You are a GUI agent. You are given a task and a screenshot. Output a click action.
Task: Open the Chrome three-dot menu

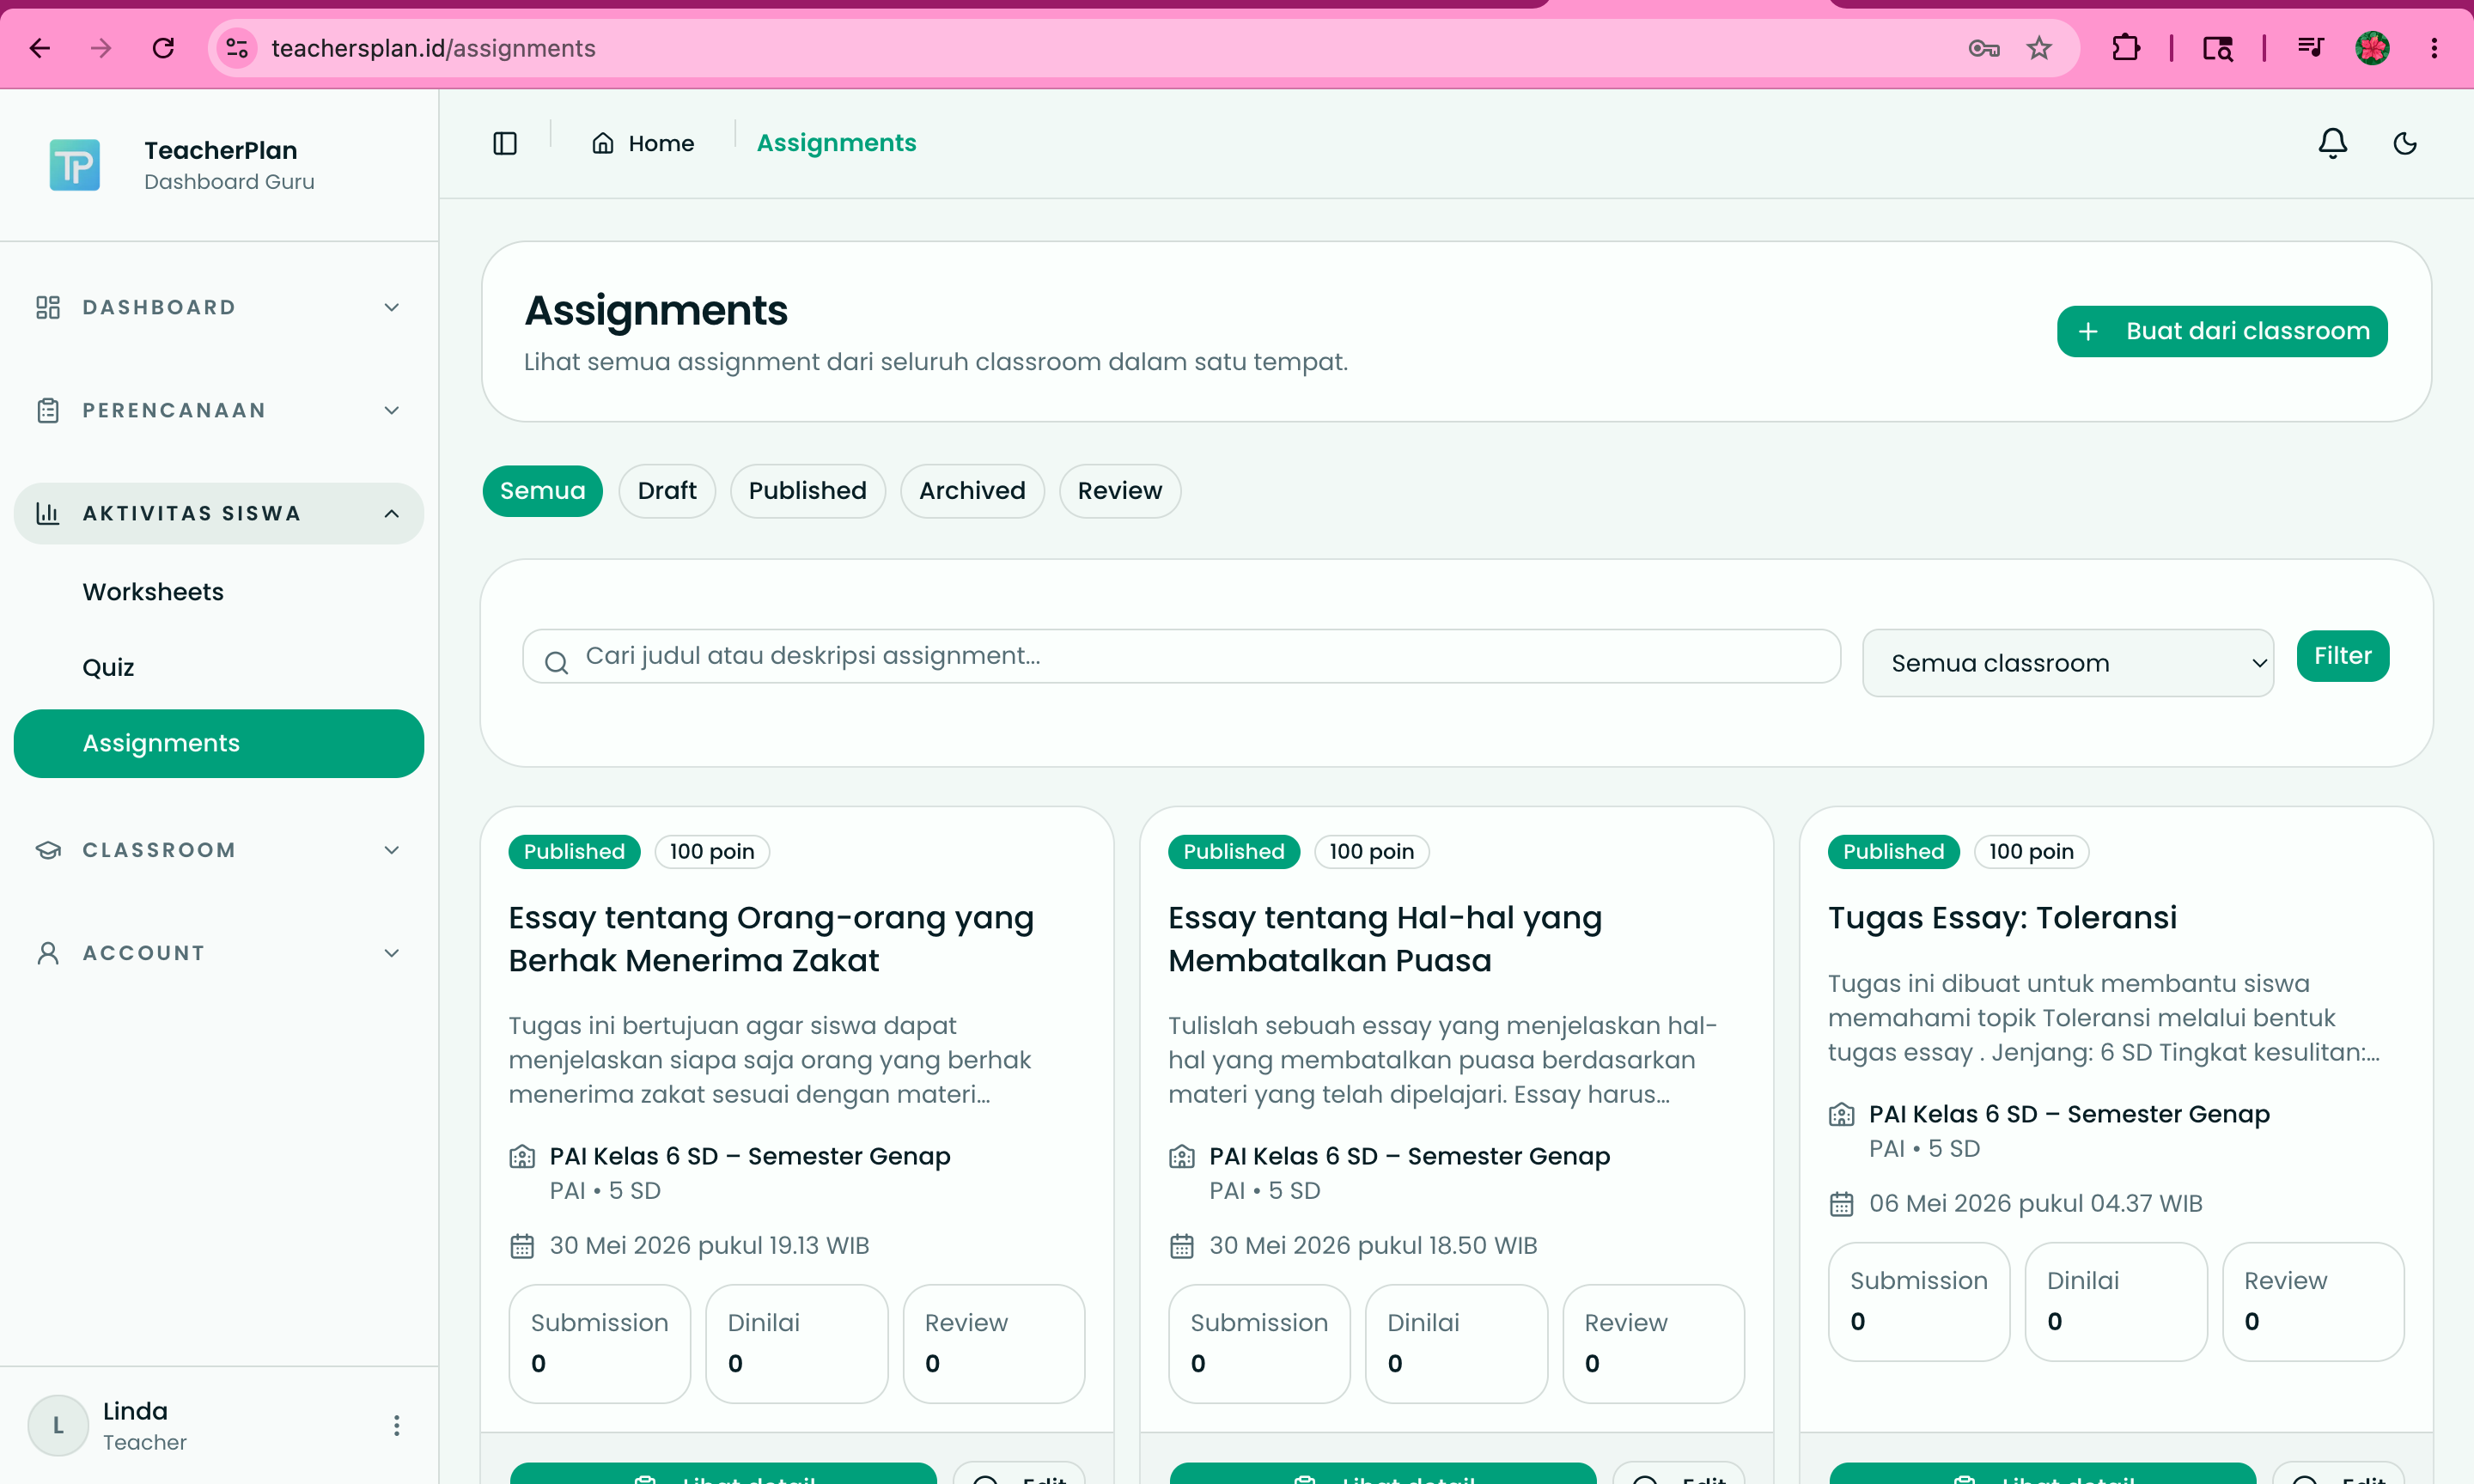pyautogui.click(x=2434, y=48)
